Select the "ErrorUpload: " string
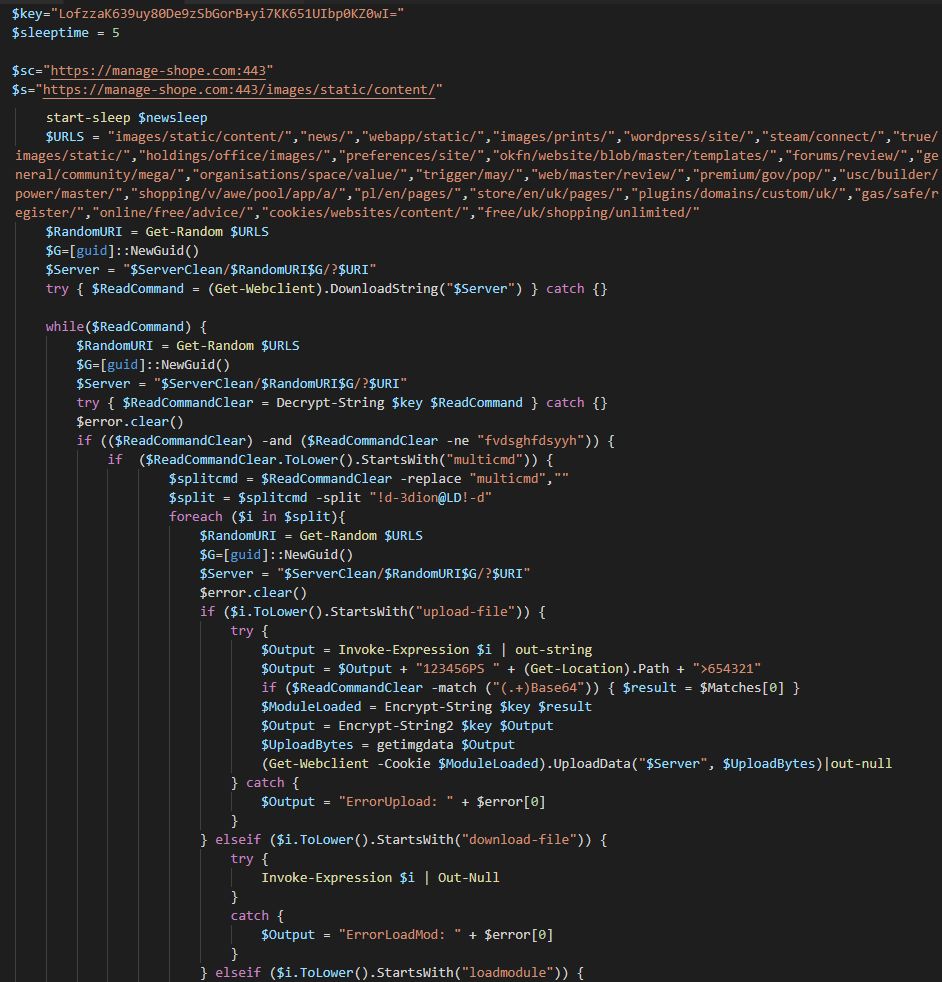The height and width of the screenshot is (982, 942). (396, 802)
